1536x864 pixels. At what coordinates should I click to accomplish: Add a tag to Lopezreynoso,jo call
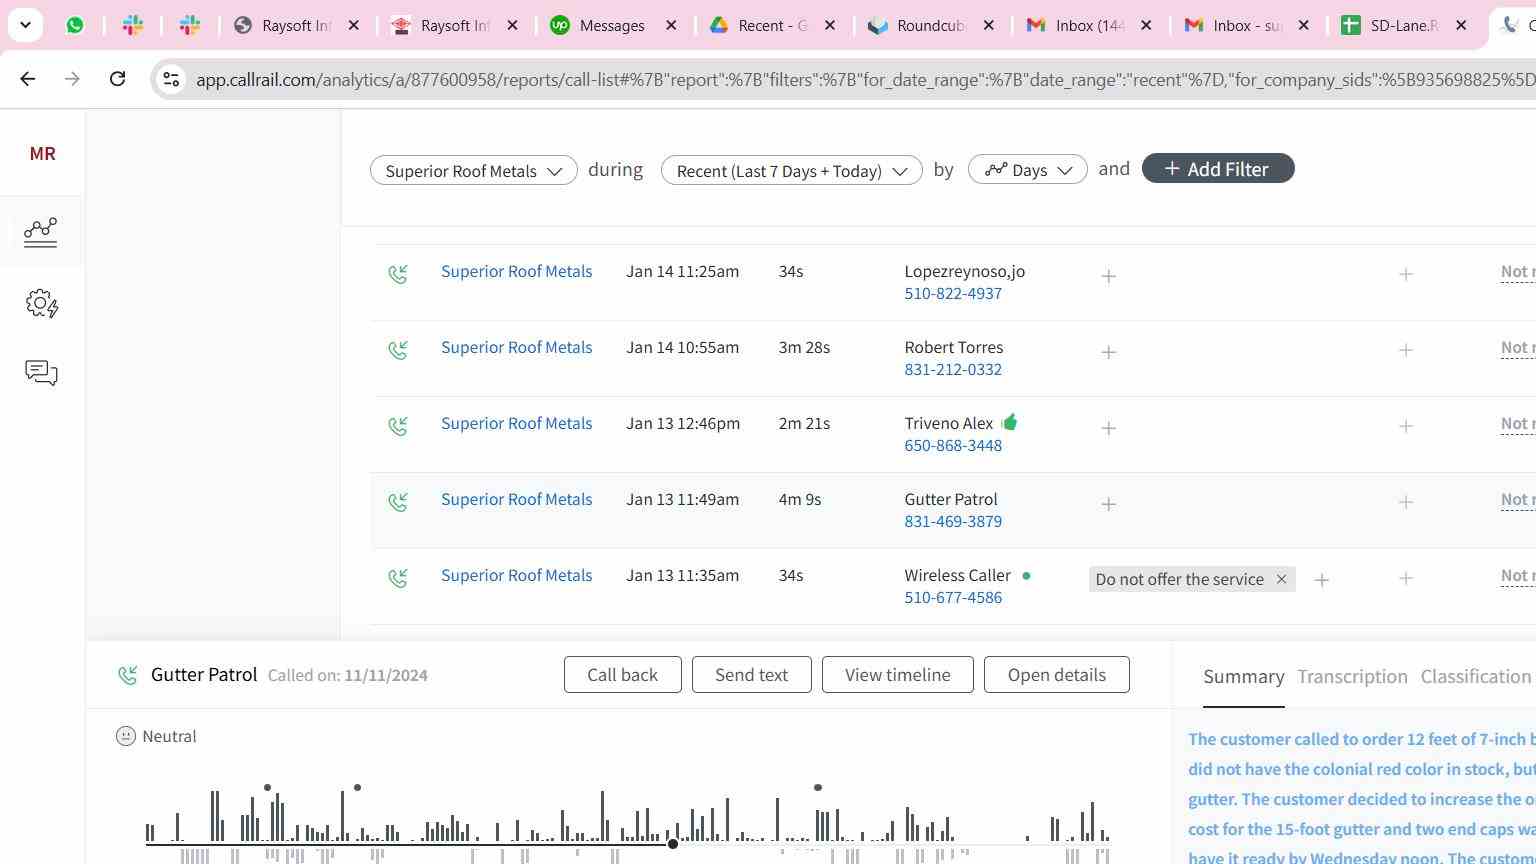click(x=1108, y=276)
